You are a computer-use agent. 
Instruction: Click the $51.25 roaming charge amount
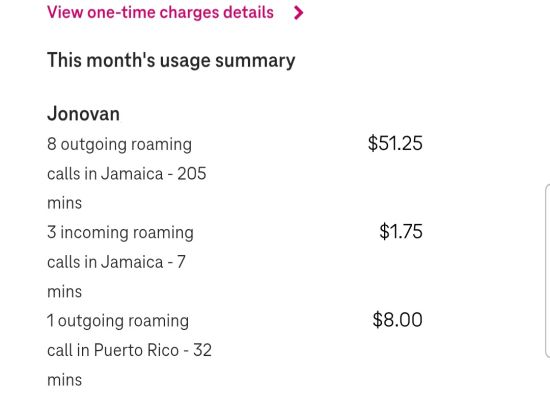coord(395,143)
